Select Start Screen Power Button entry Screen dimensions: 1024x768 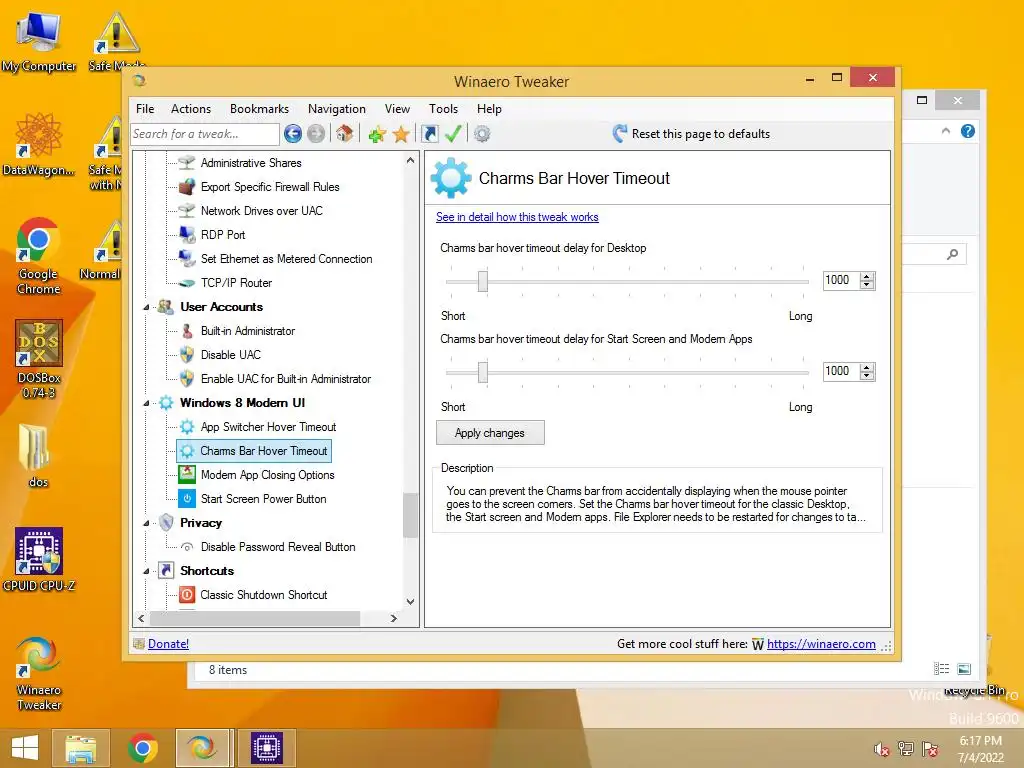tap(263, 499)
